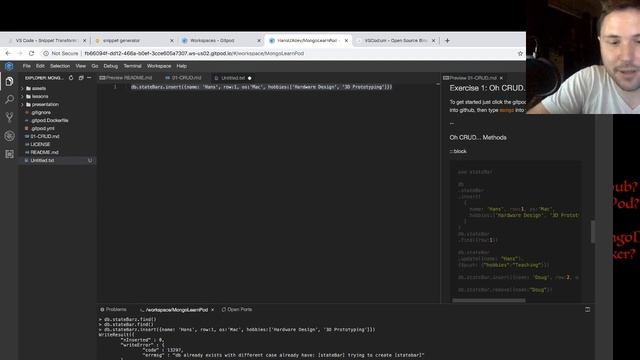Open the Go menu

tap(95, 66)
